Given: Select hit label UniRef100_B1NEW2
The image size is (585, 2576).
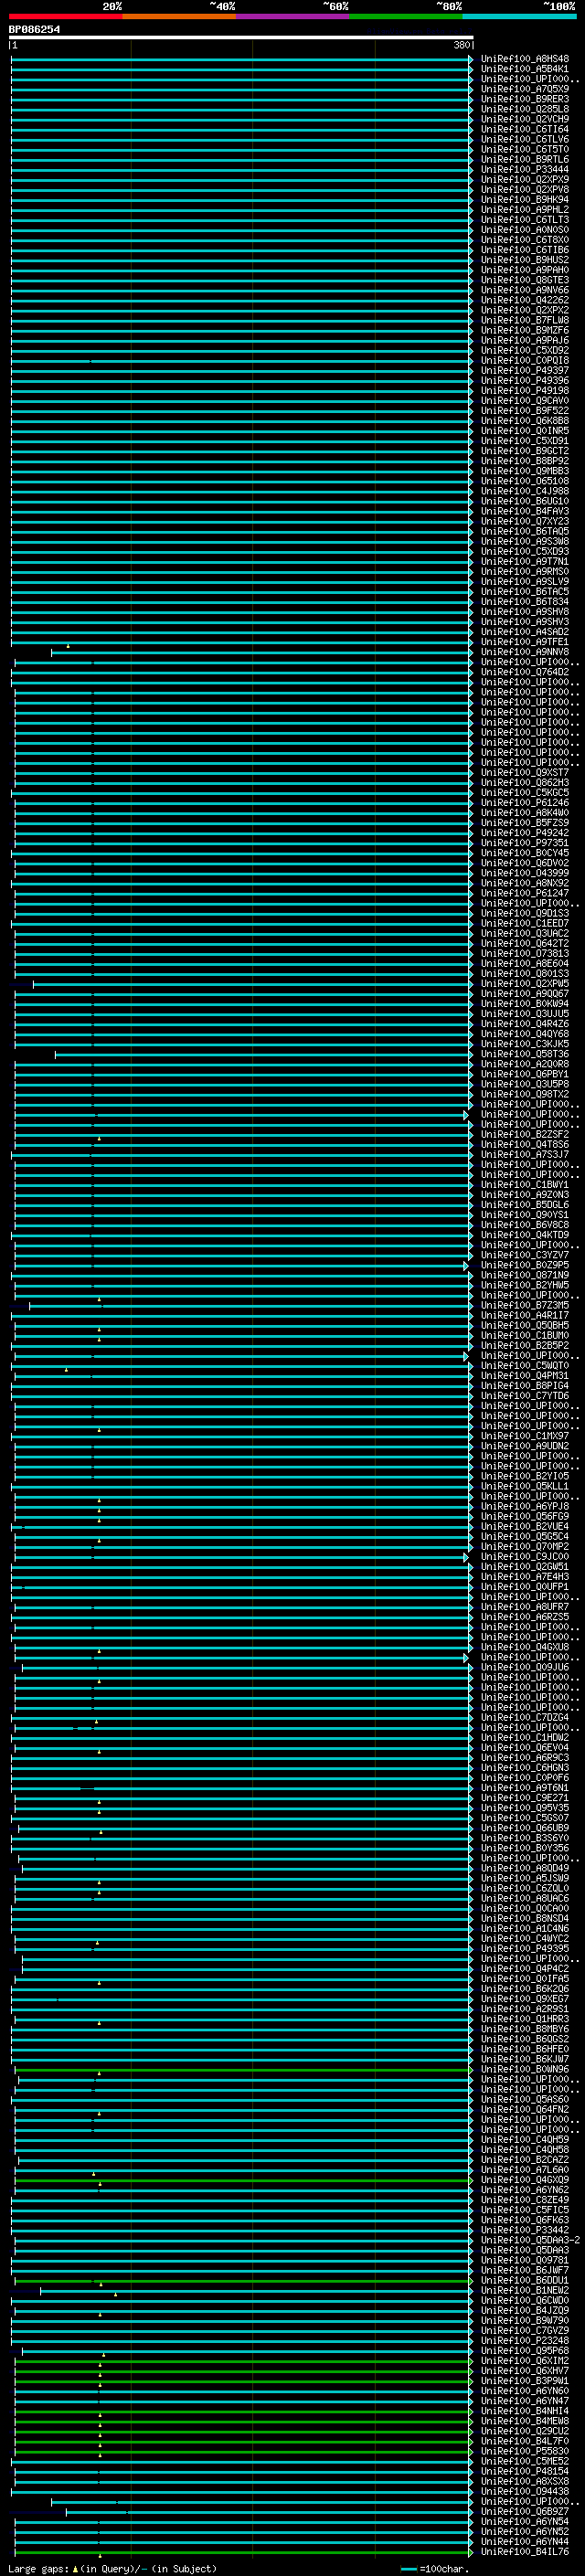Looking at the screenshot, I should click(x=525, y=2290).
